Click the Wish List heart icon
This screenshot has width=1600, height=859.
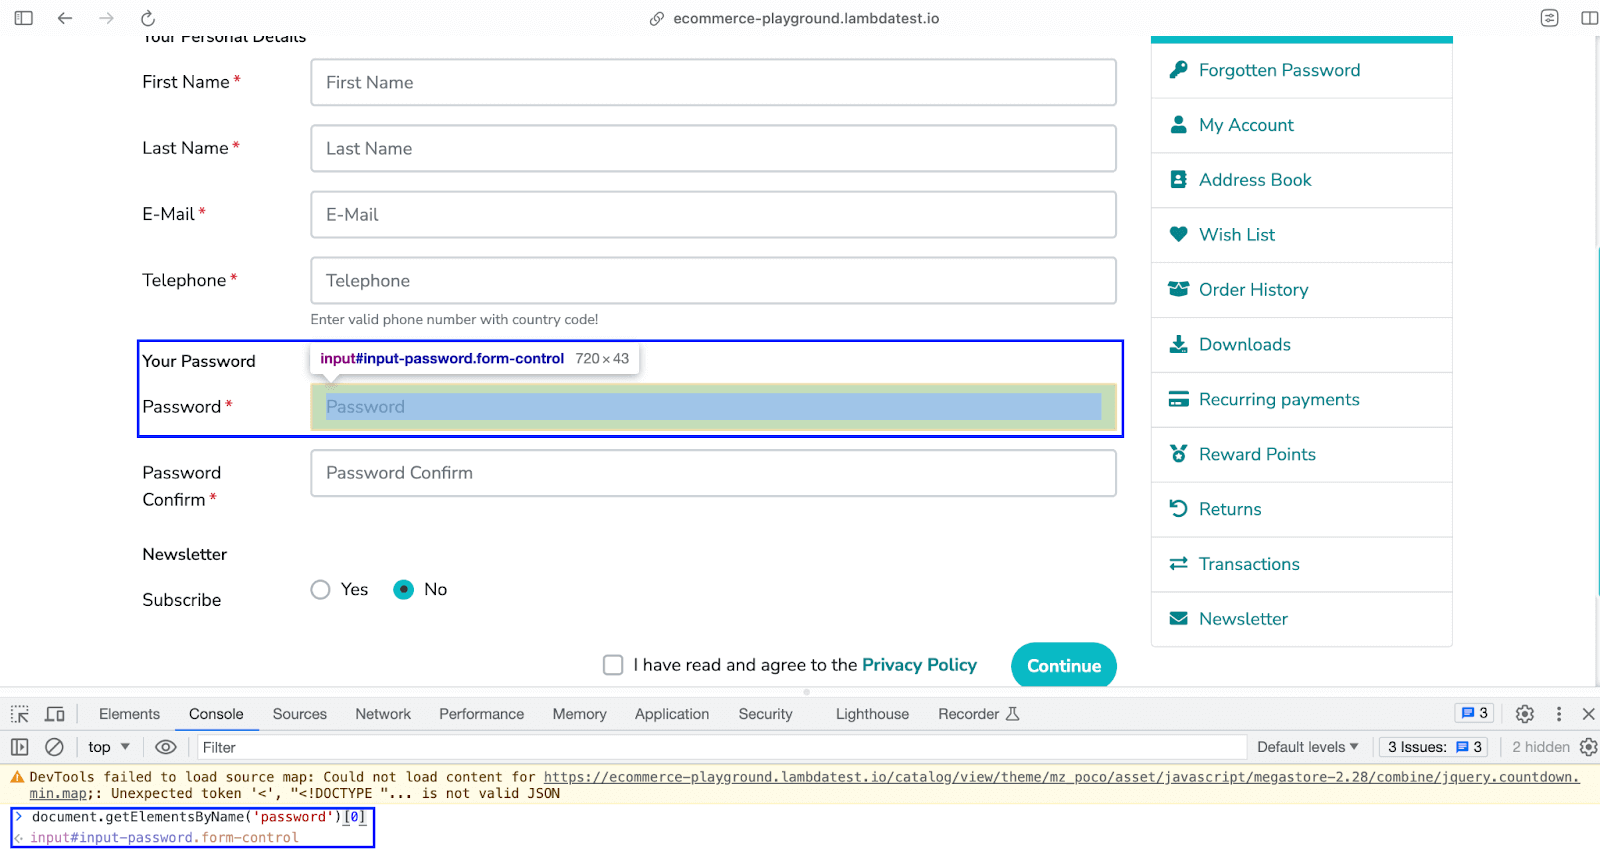1179,234
